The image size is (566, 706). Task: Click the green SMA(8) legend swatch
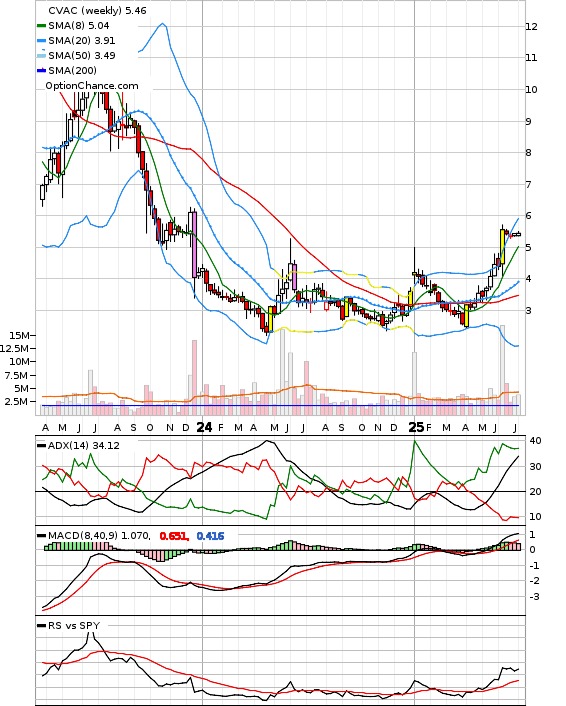41,26
